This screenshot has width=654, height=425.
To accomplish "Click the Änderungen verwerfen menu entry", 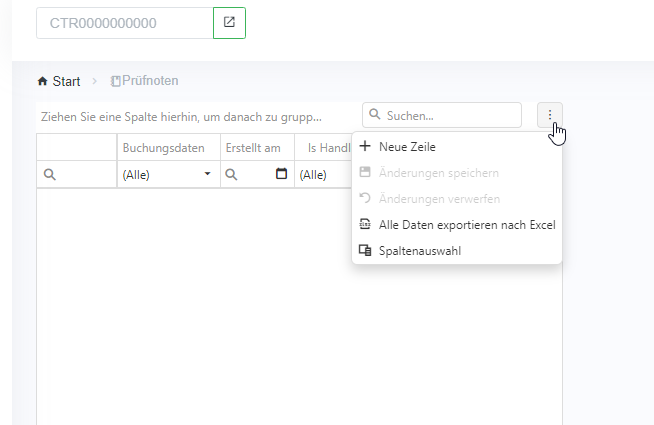I will (x=439, y=199).
